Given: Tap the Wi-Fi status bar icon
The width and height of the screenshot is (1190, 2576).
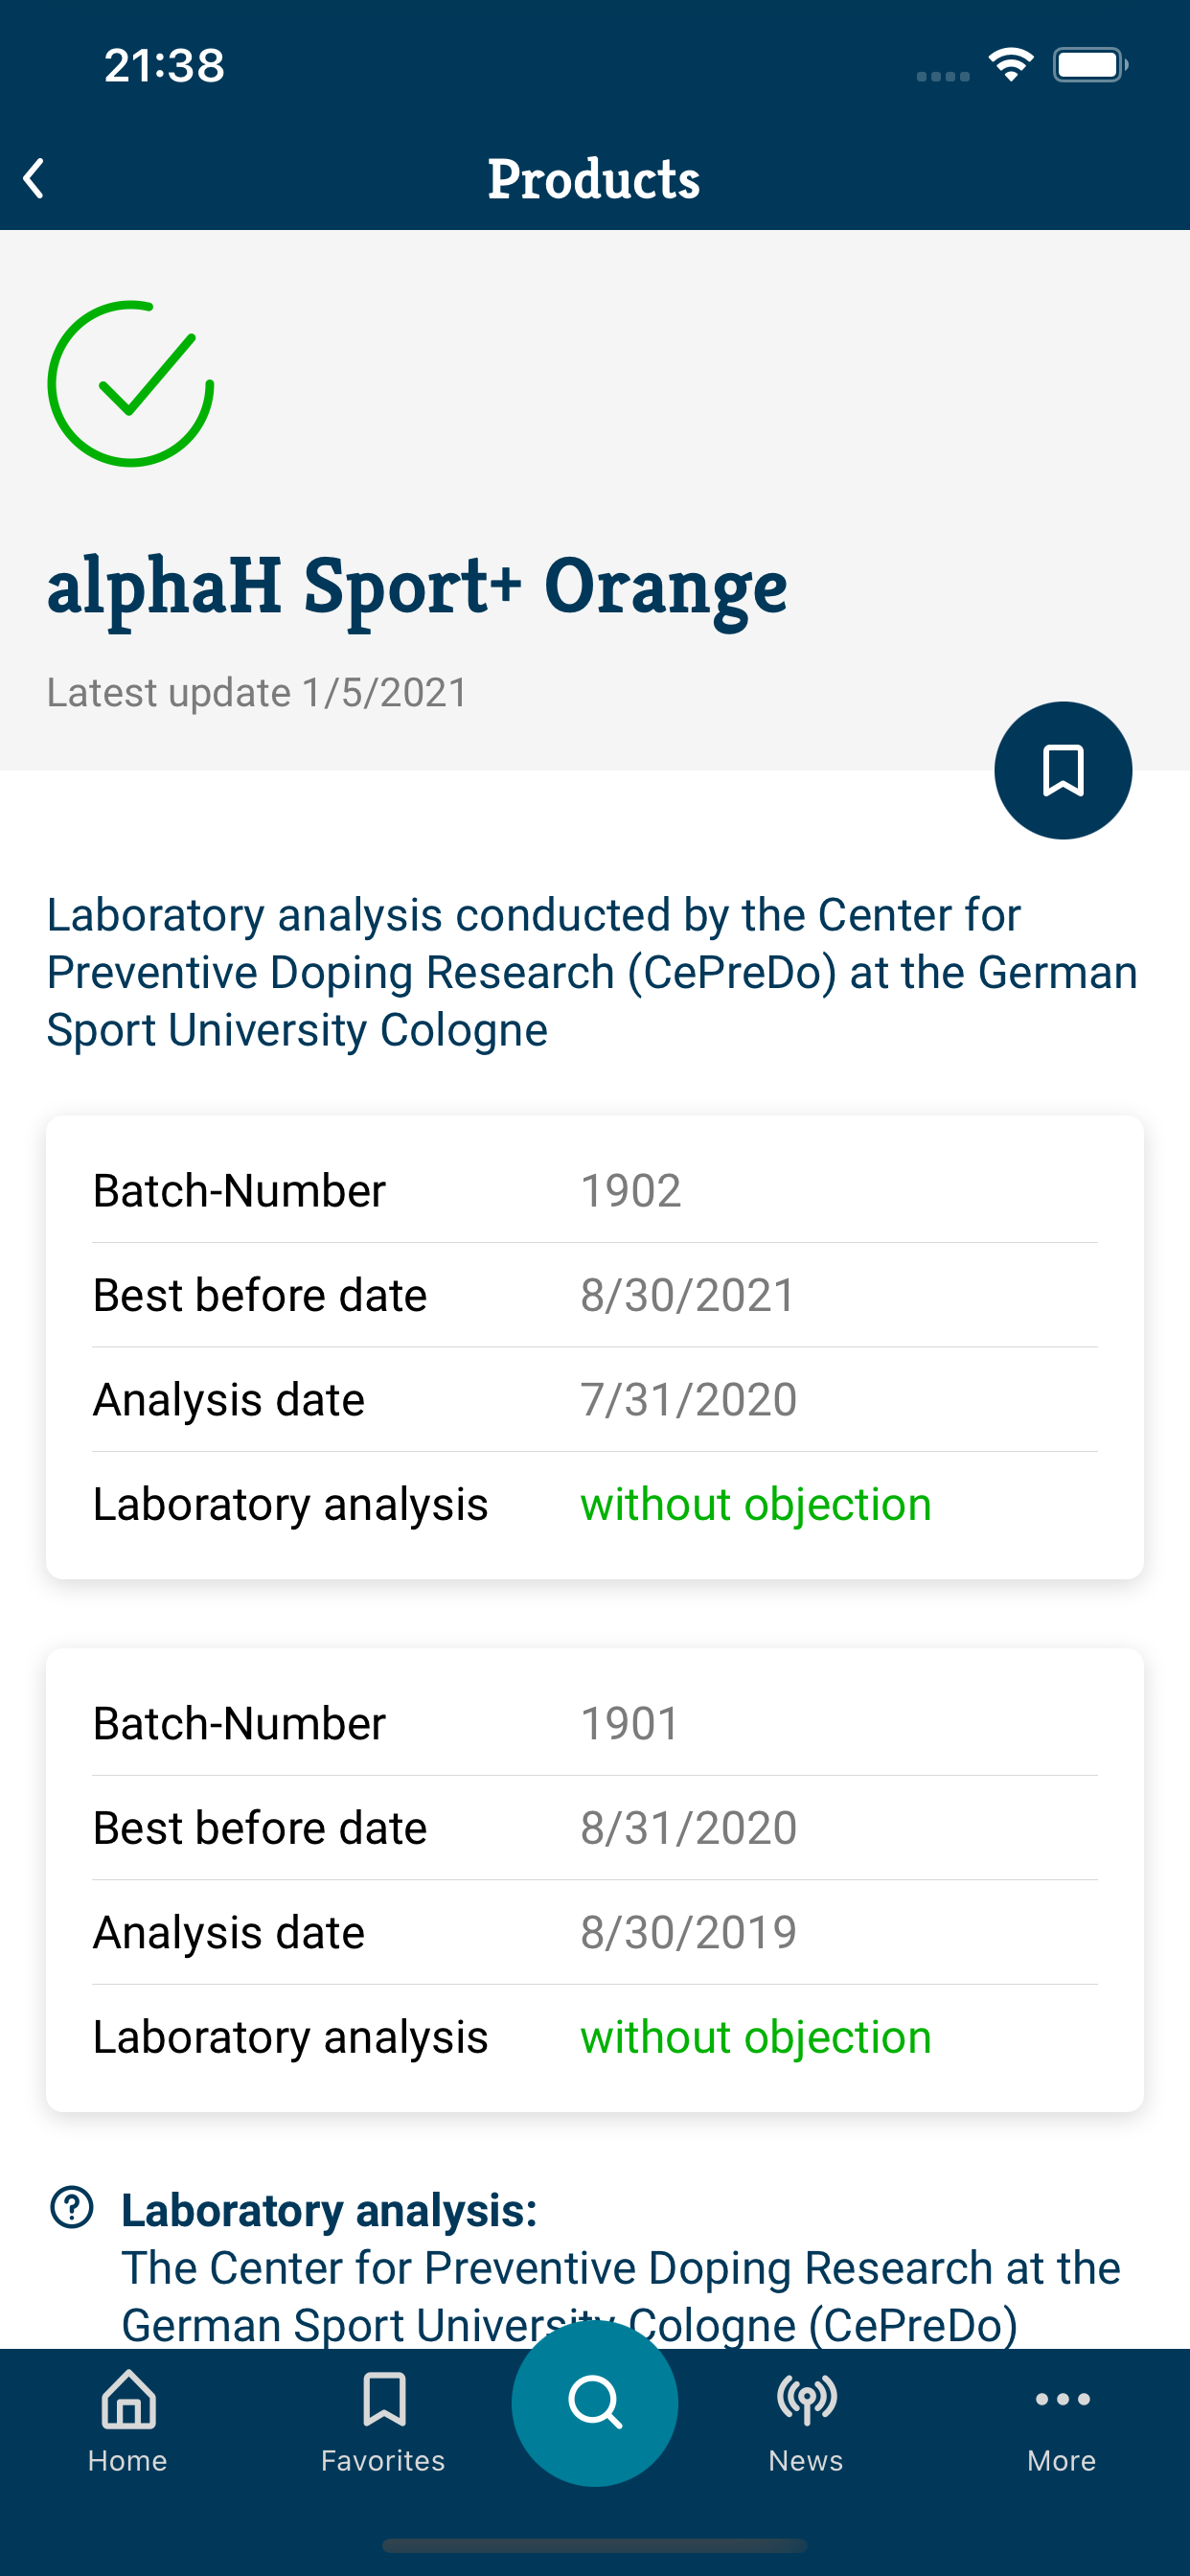Looking at the screenshot, I should [1011, 66].
